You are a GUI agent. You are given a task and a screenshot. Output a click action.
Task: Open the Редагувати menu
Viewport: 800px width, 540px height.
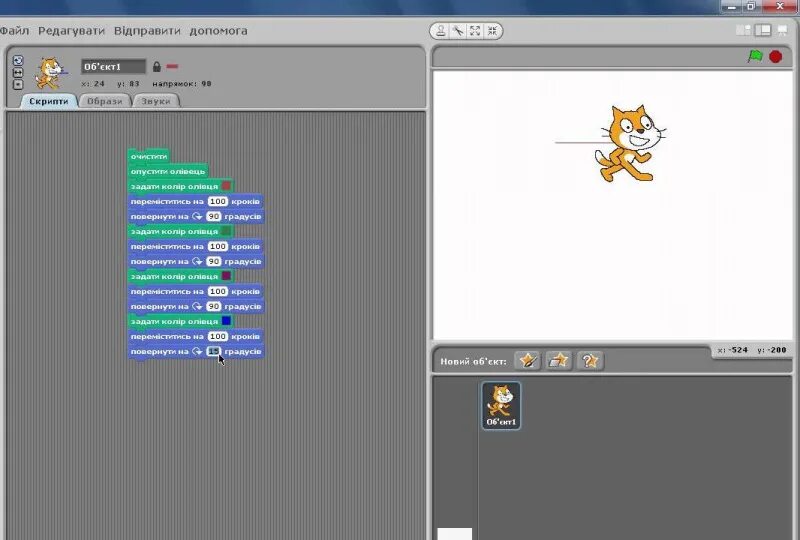[x=71, y=31]
